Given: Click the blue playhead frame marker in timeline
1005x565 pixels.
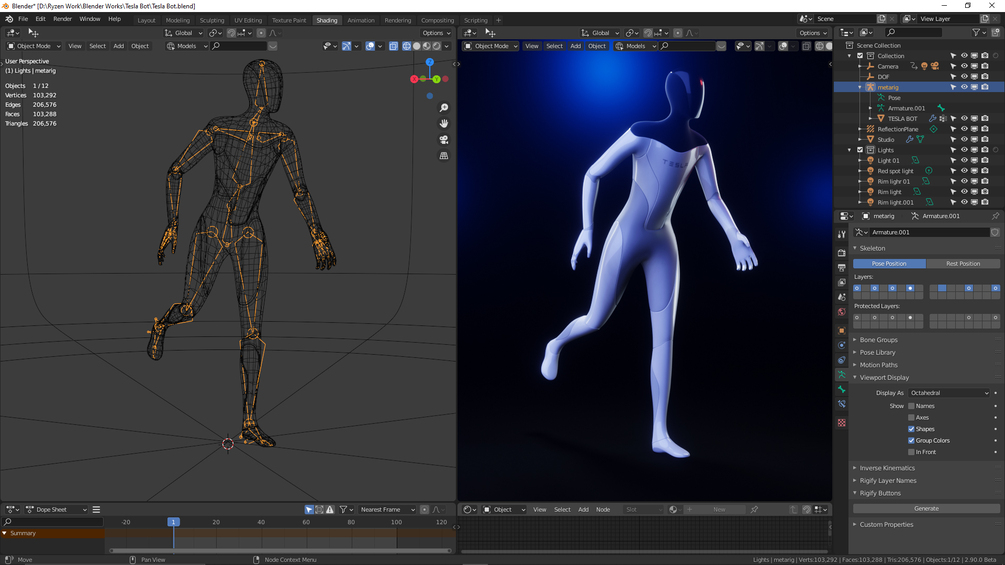Looking at the screenshot, I should coord(173,522).
